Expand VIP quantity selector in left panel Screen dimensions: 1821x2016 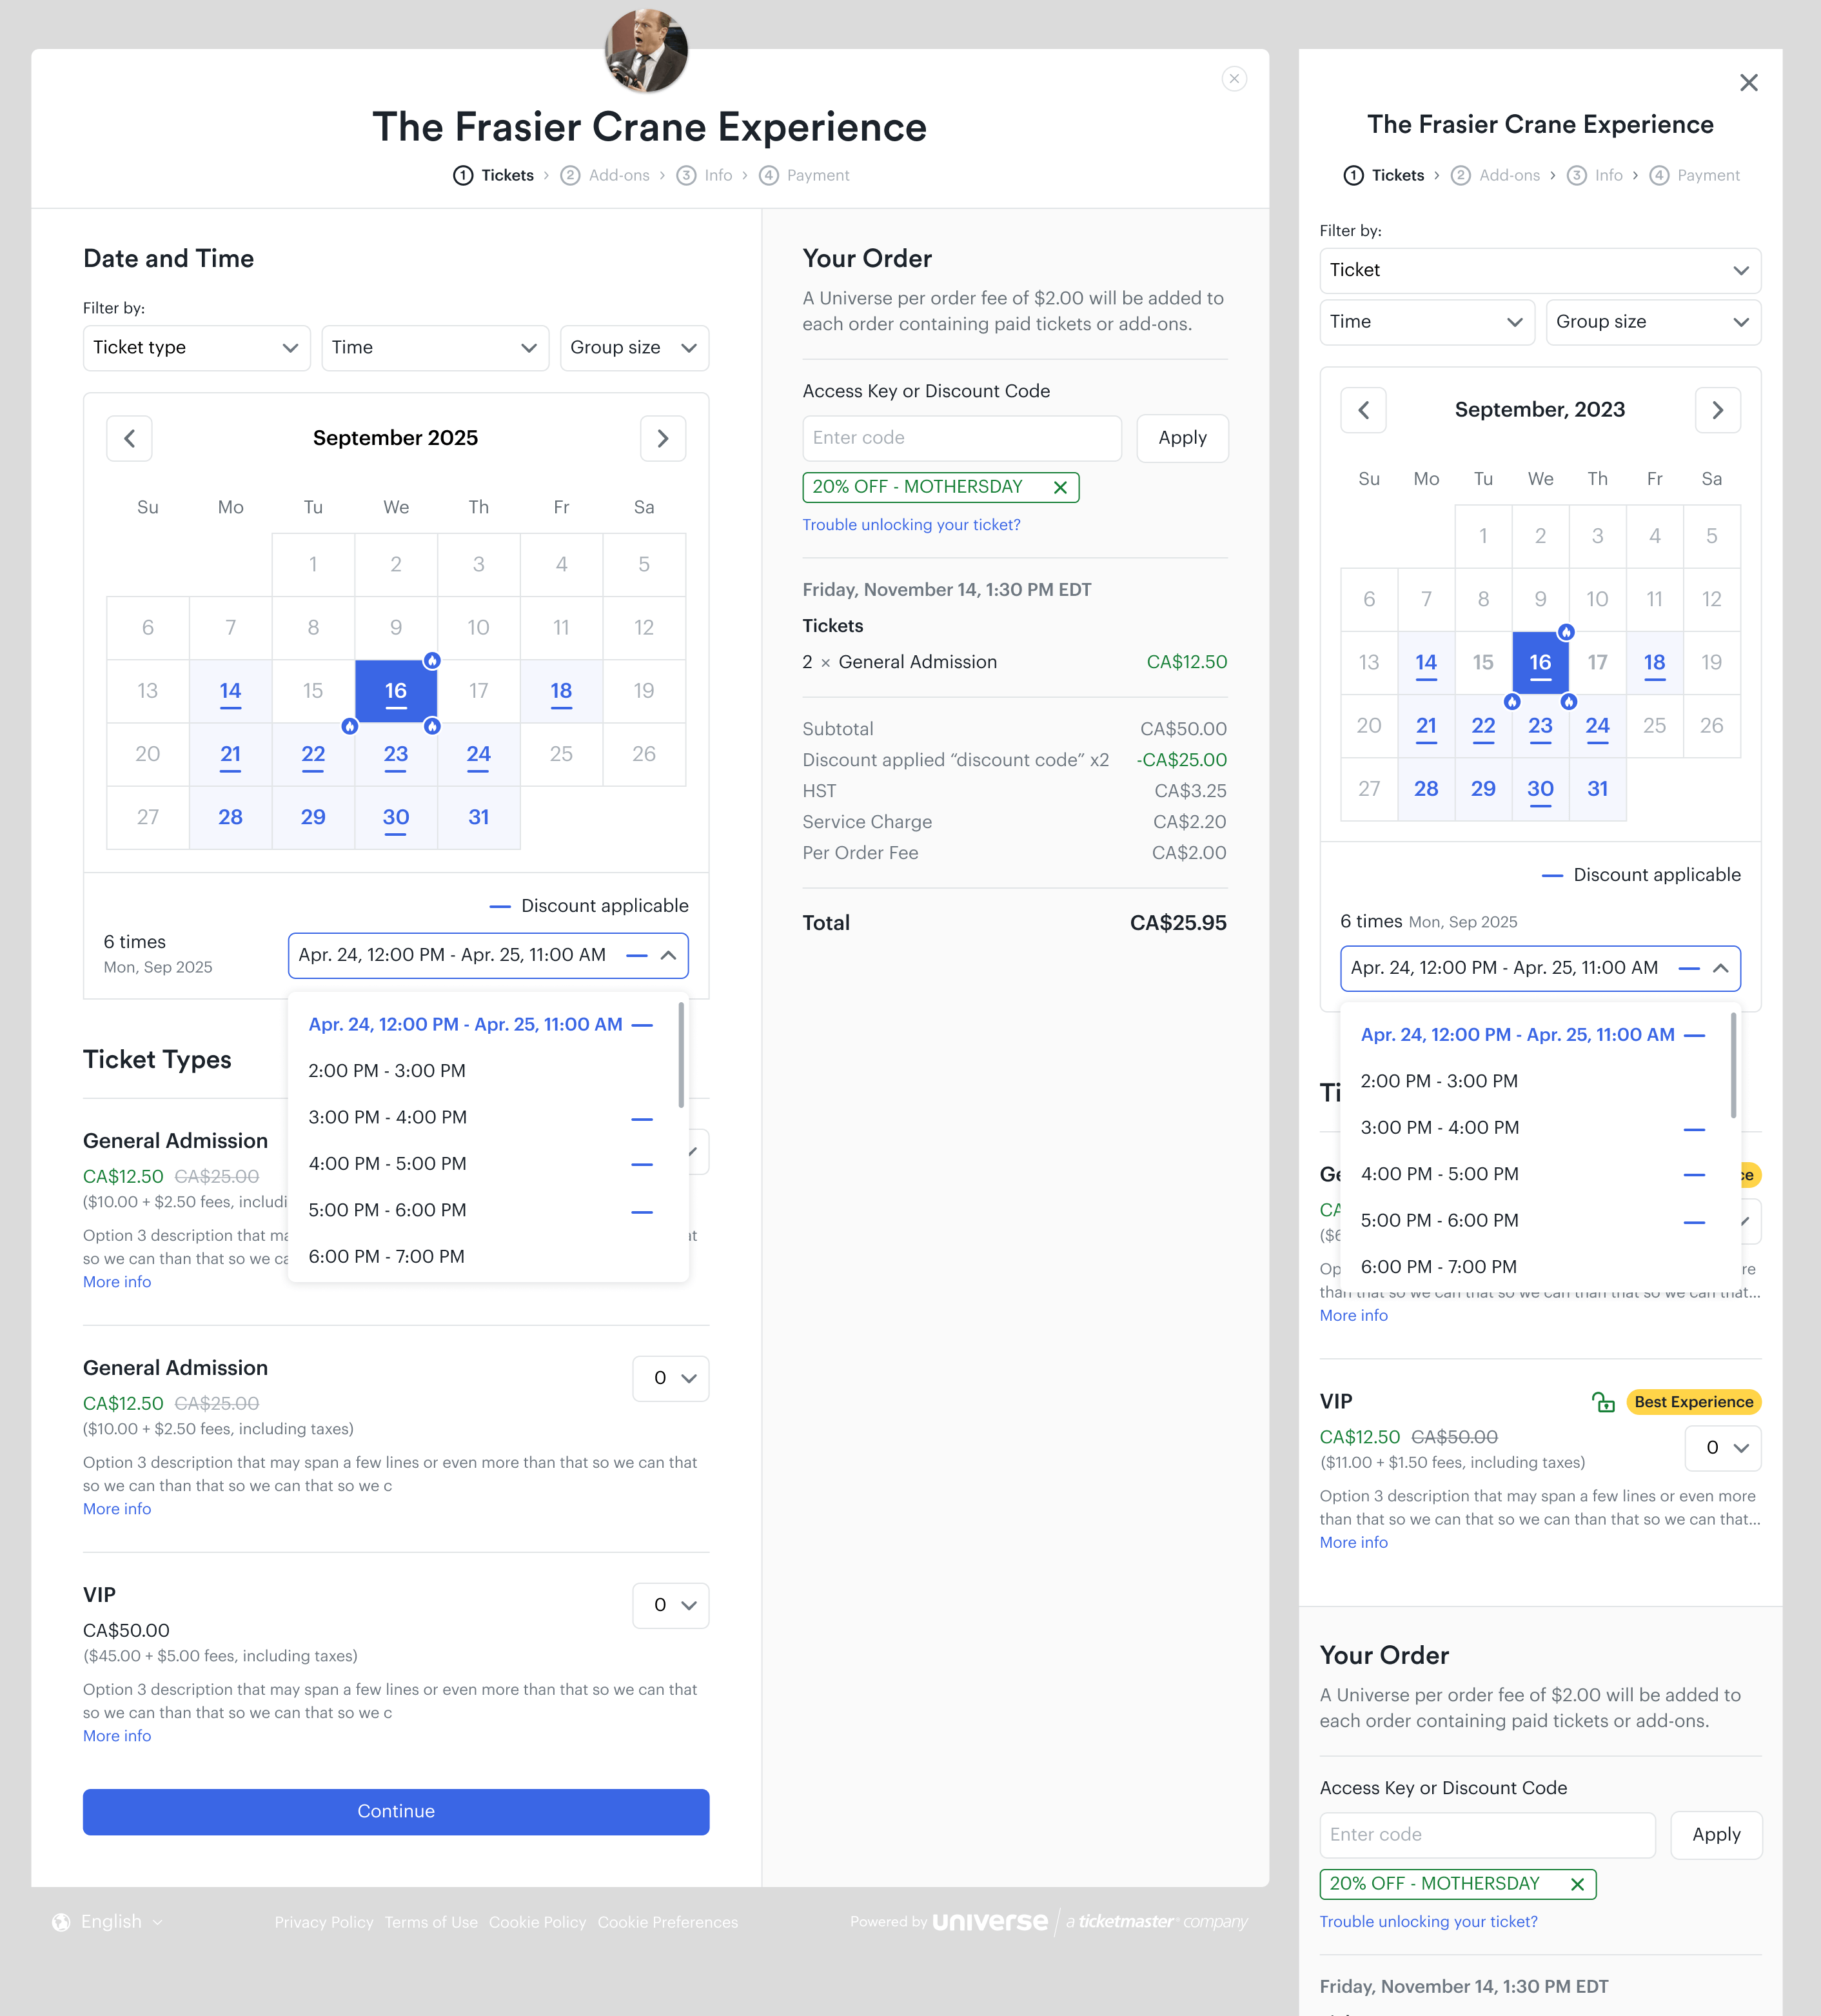[x=671, y=1605]
